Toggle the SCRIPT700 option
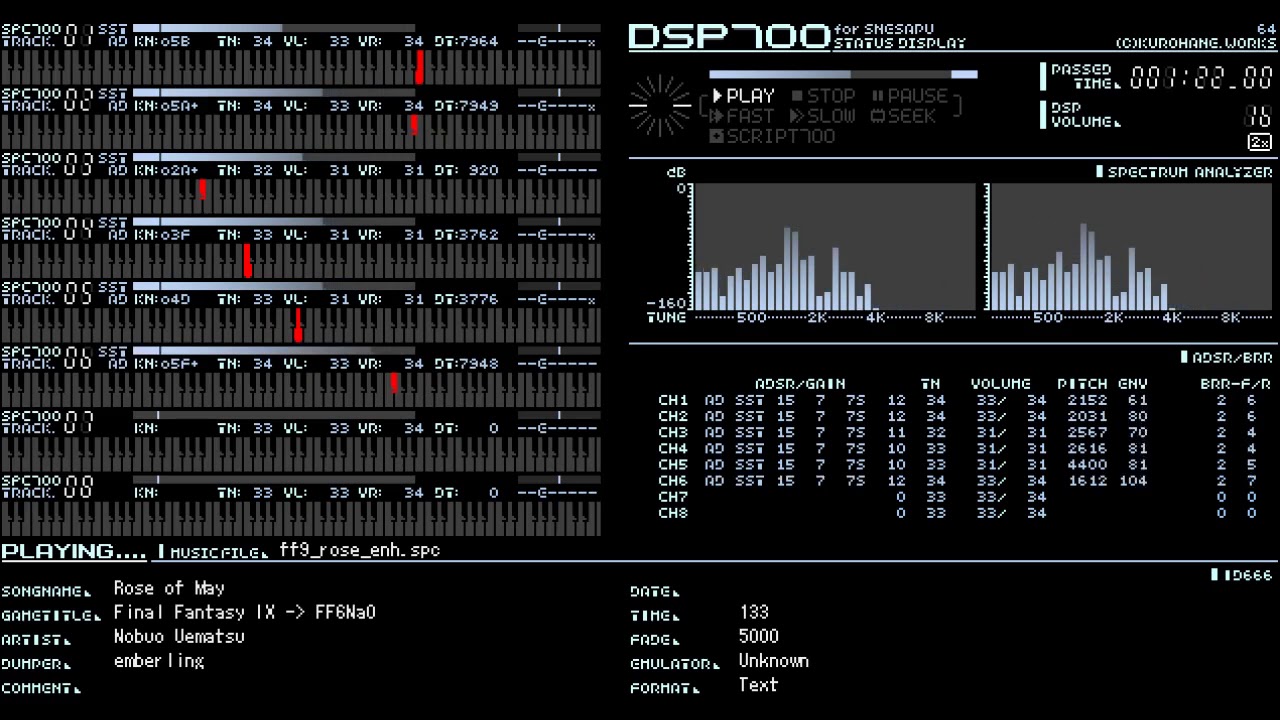The image size is (1280, 720). (x=772, y=137)
